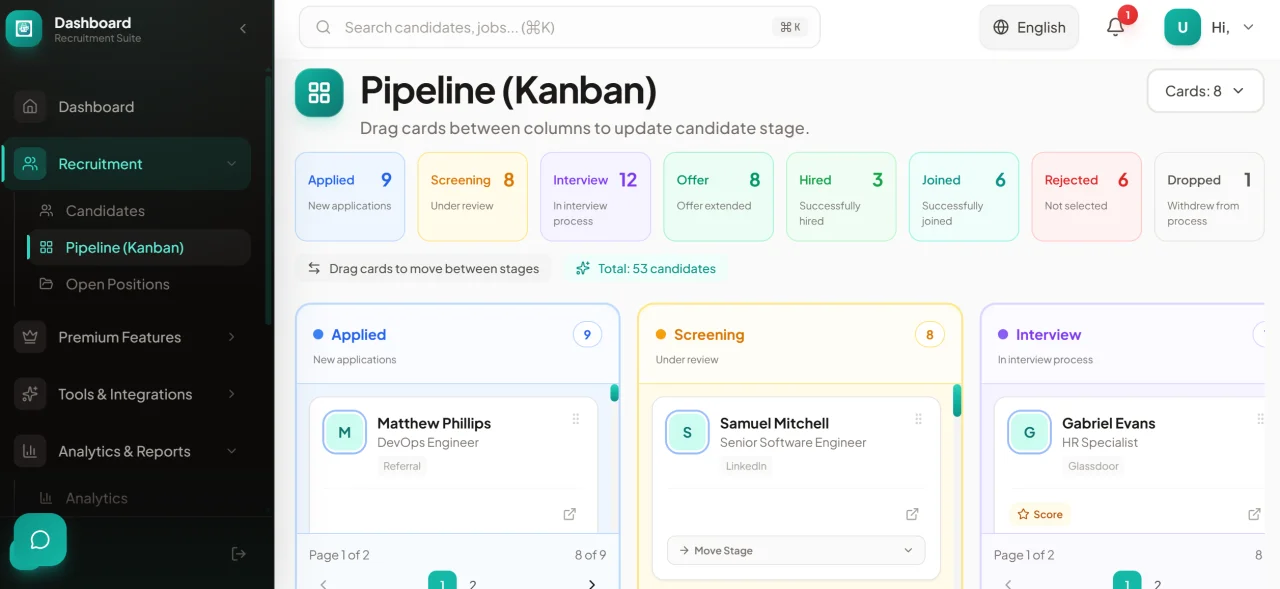The image size is (1280, 589).
Task: Open notifications via the bell icon
Action: 1116,28
